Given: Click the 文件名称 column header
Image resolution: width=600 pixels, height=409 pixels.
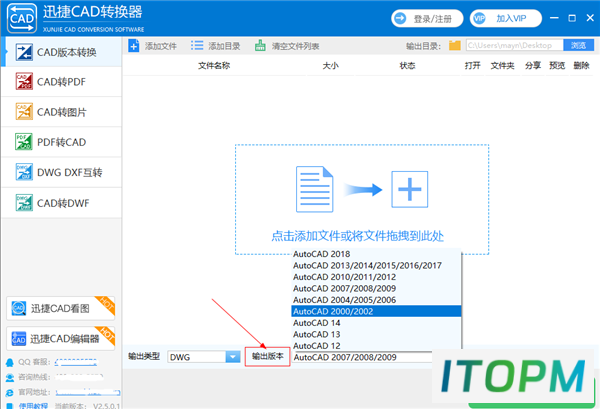Looking at the screenshot, I should tap(214, 66).
